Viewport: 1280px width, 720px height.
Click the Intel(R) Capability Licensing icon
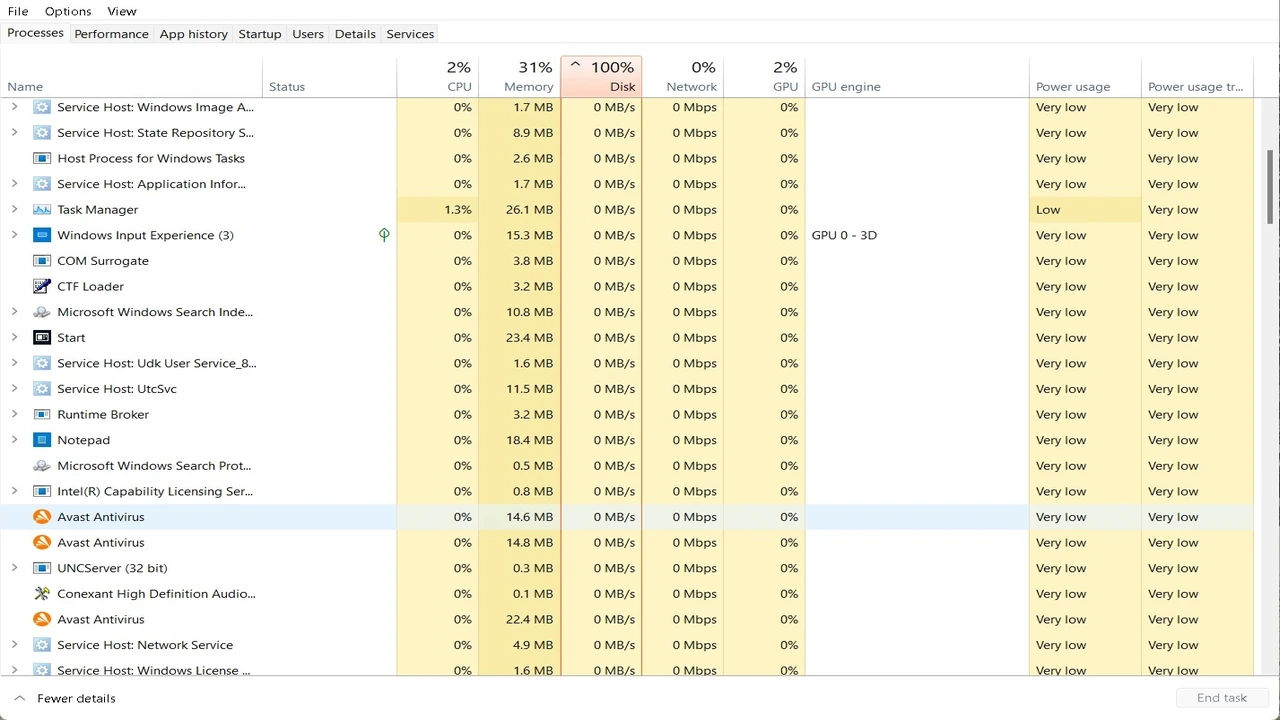[42, 491]
